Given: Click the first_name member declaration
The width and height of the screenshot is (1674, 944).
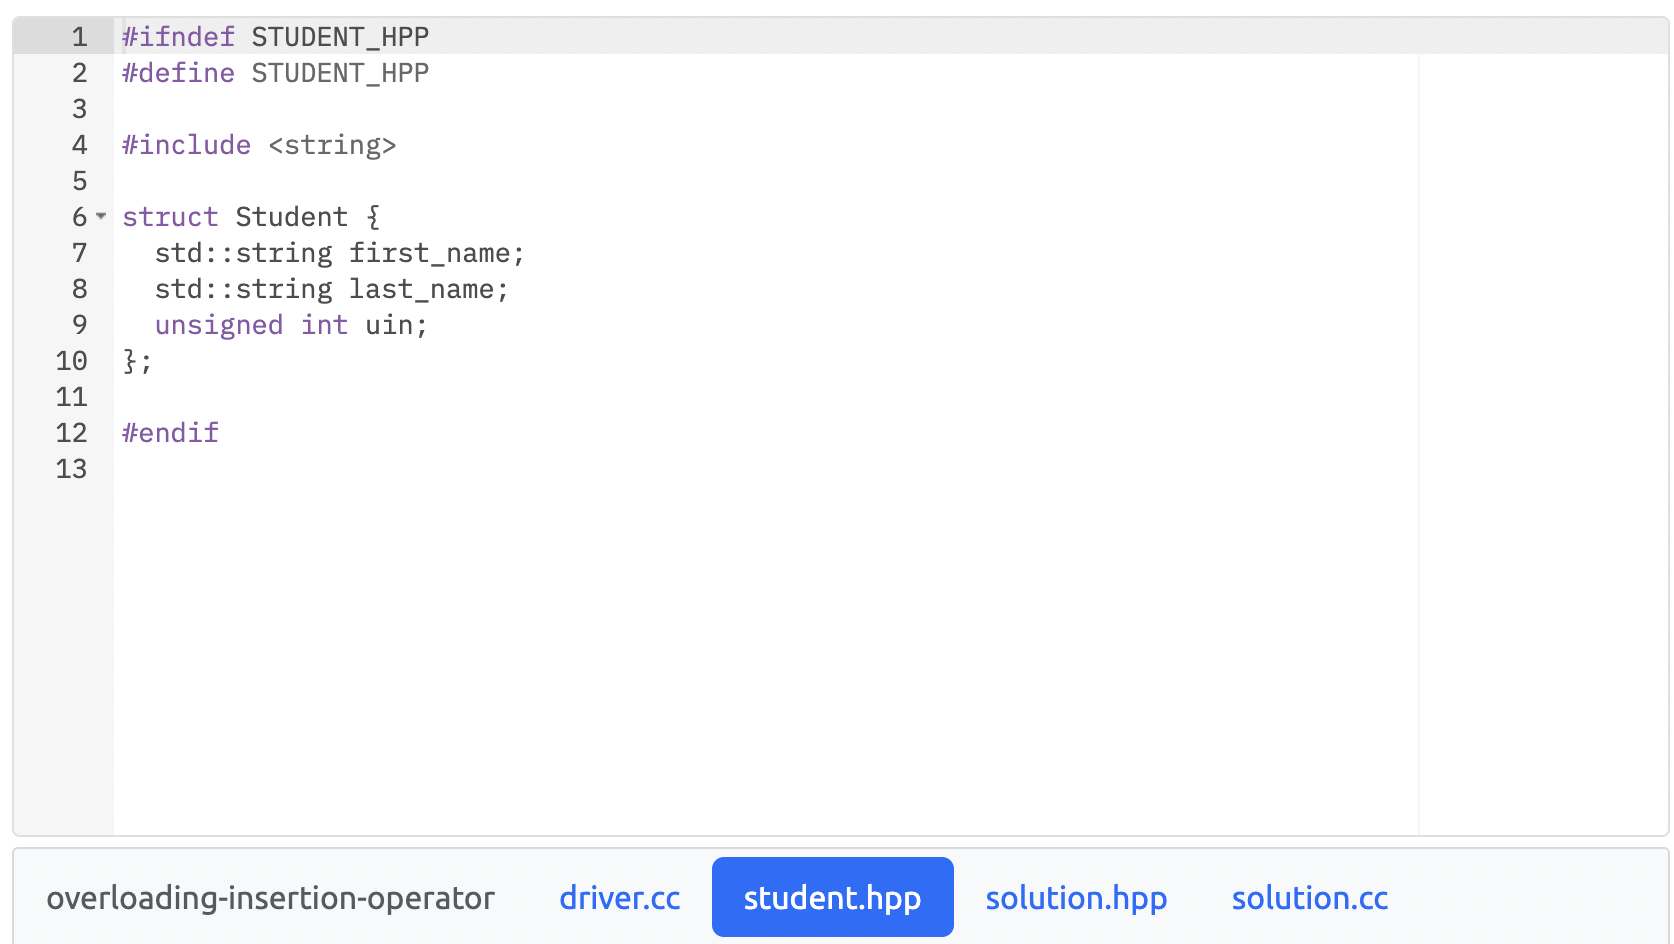Looking at the screenshot, I should (x=338, y=252).
